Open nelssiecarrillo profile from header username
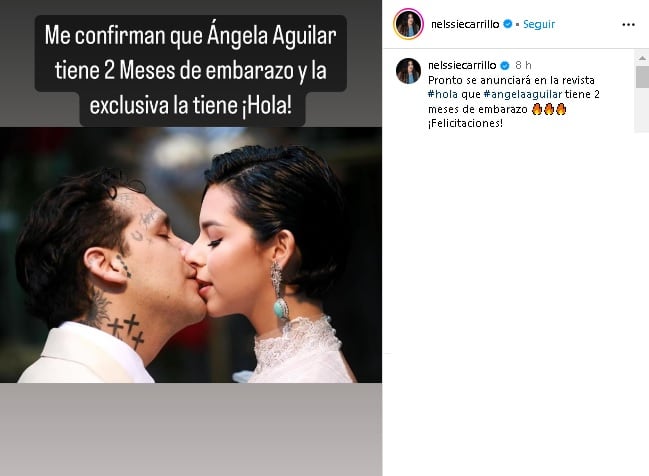 point(465,24)
